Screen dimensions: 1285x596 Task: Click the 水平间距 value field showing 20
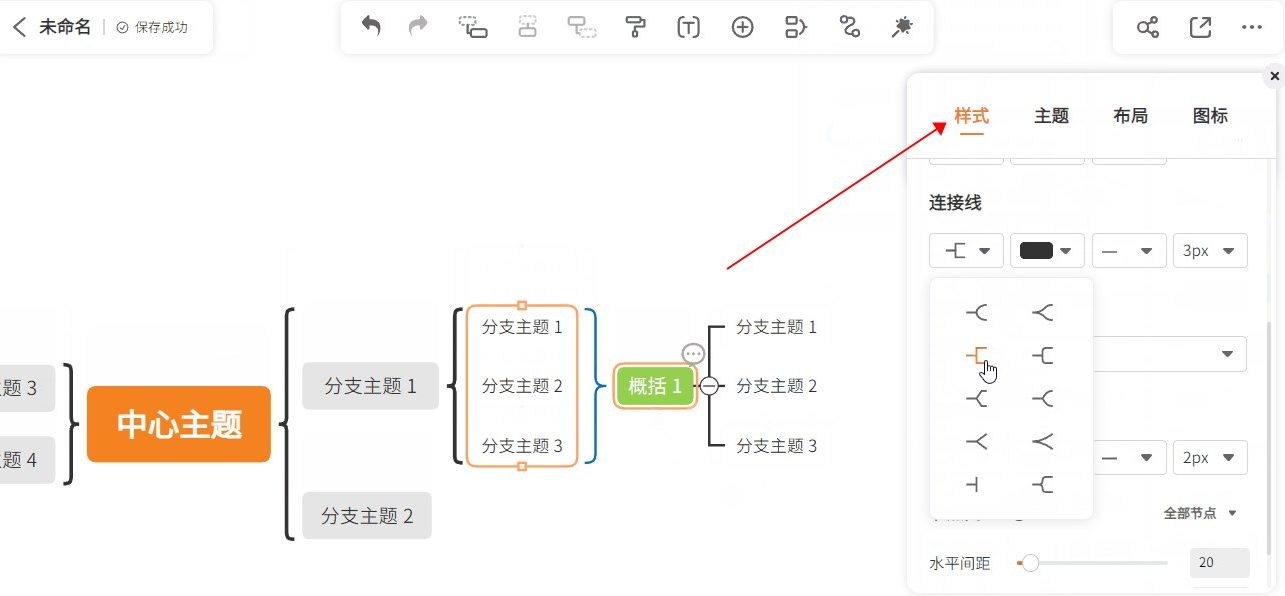pyautogui.click(x=1219, y=563)
